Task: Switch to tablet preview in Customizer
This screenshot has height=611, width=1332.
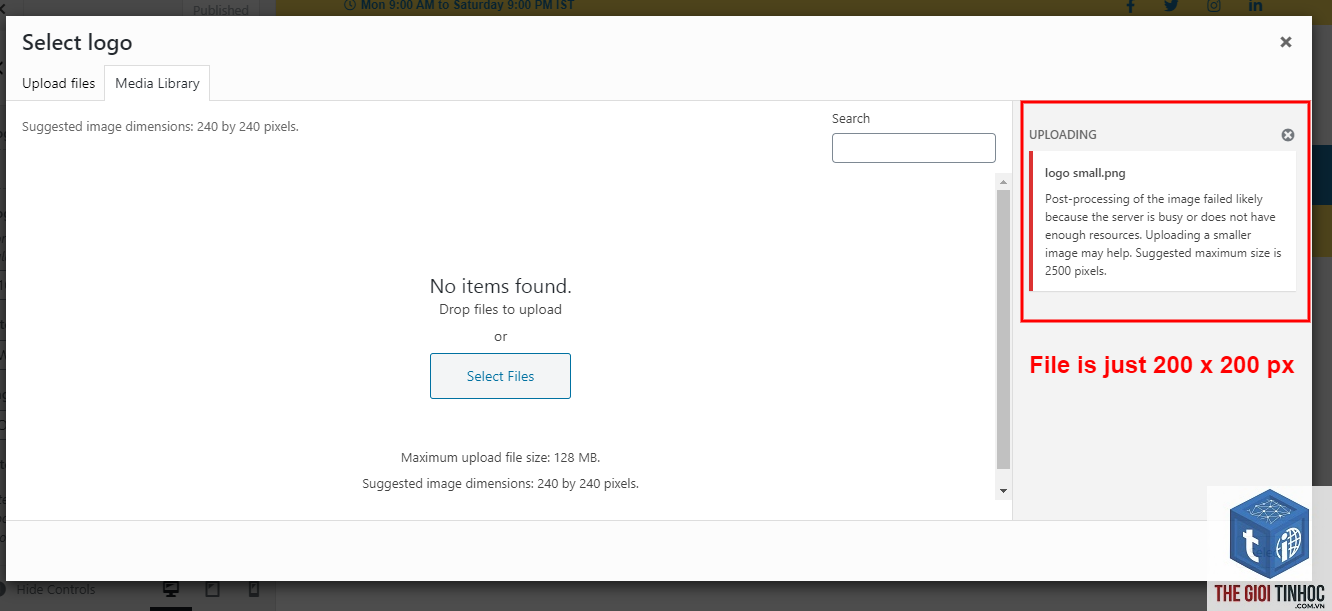Action: coord(212,590)
